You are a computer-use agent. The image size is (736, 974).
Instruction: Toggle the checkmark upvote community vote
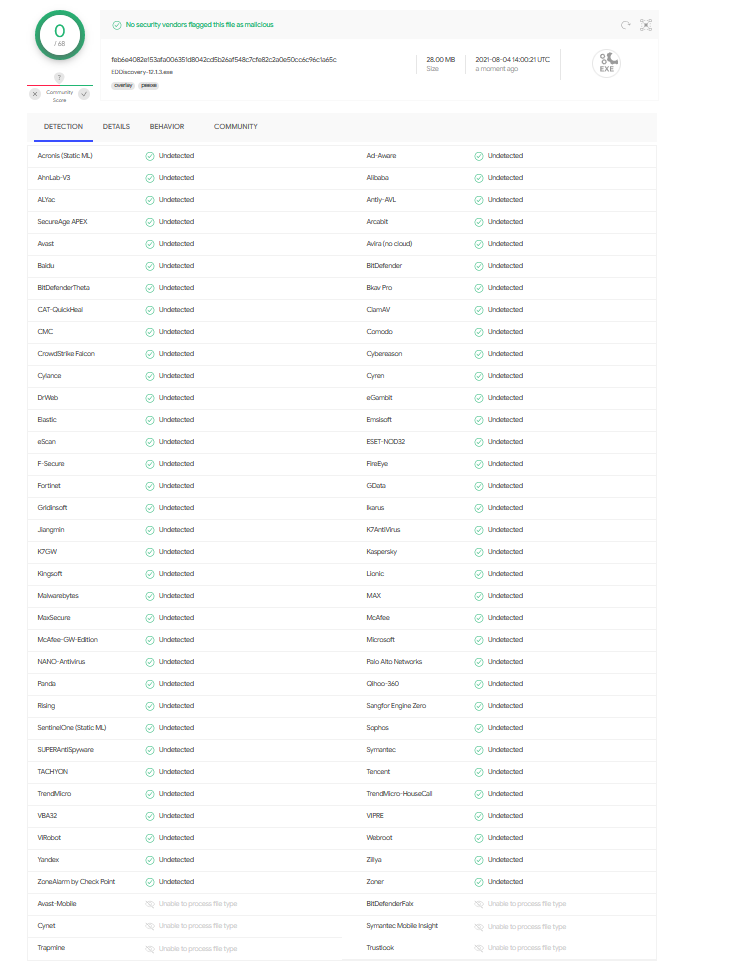[84, 93]
